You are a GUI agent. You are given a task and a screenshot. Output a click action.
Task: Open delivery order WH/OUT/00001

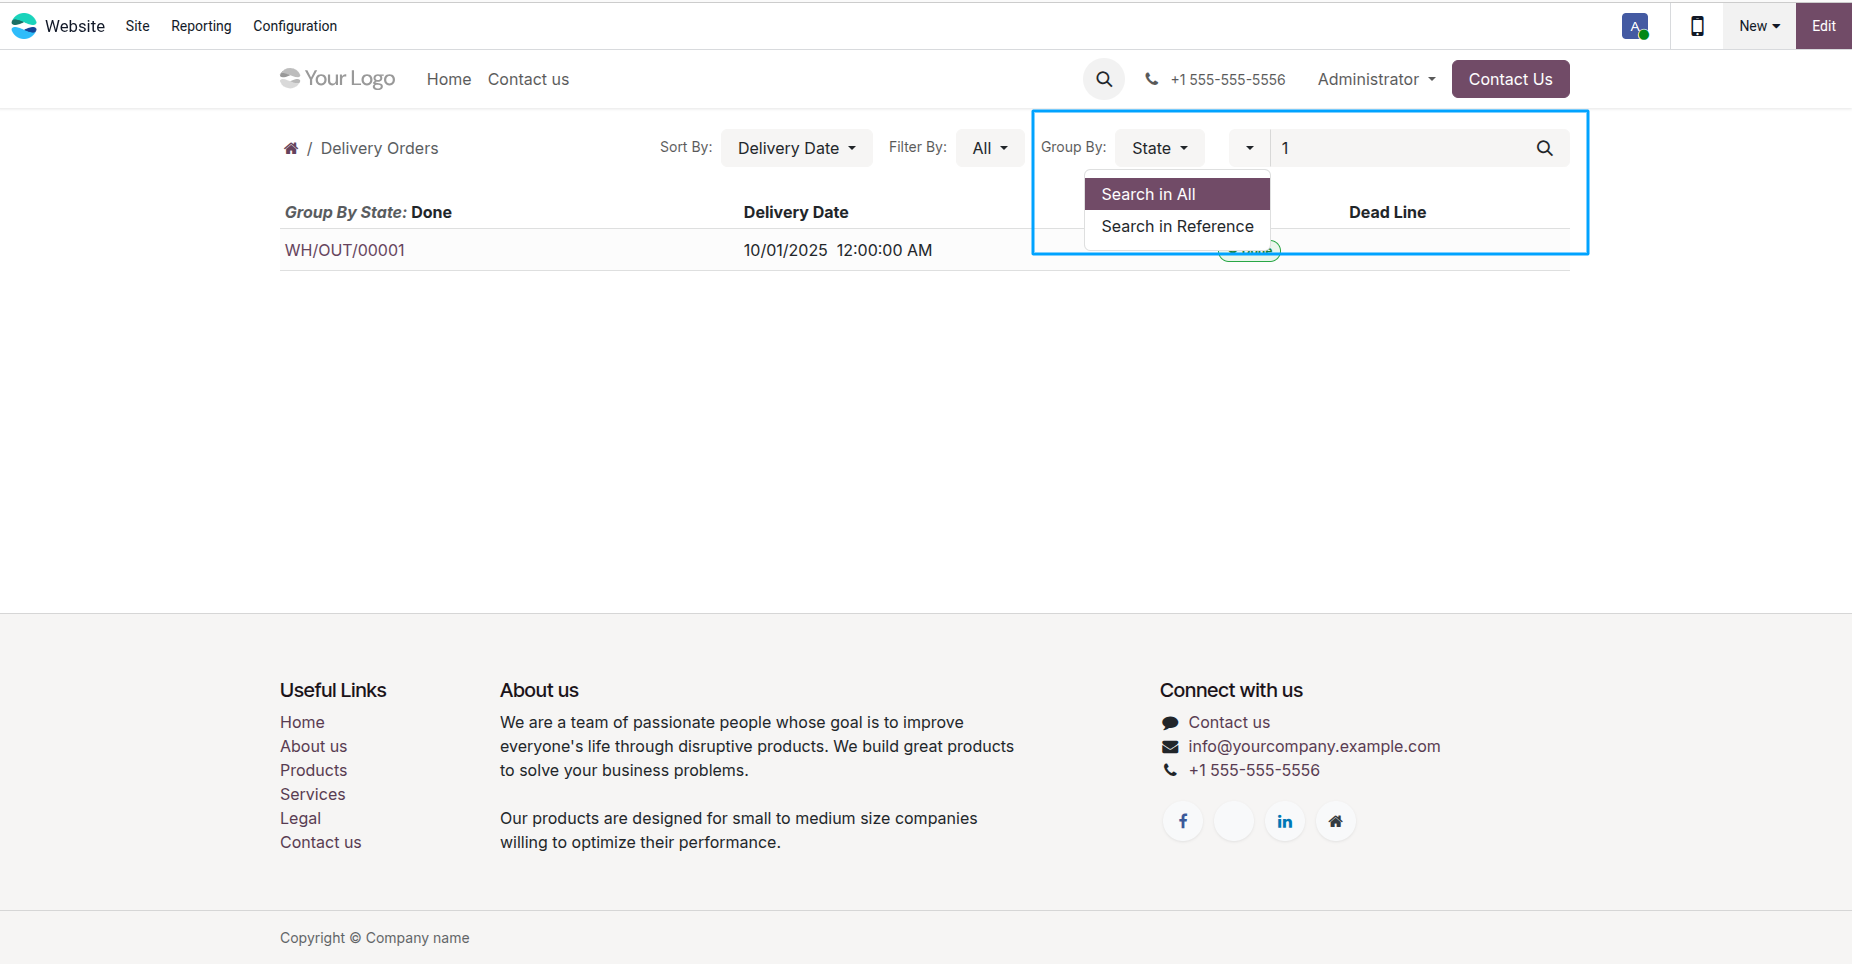click(345, 250)
